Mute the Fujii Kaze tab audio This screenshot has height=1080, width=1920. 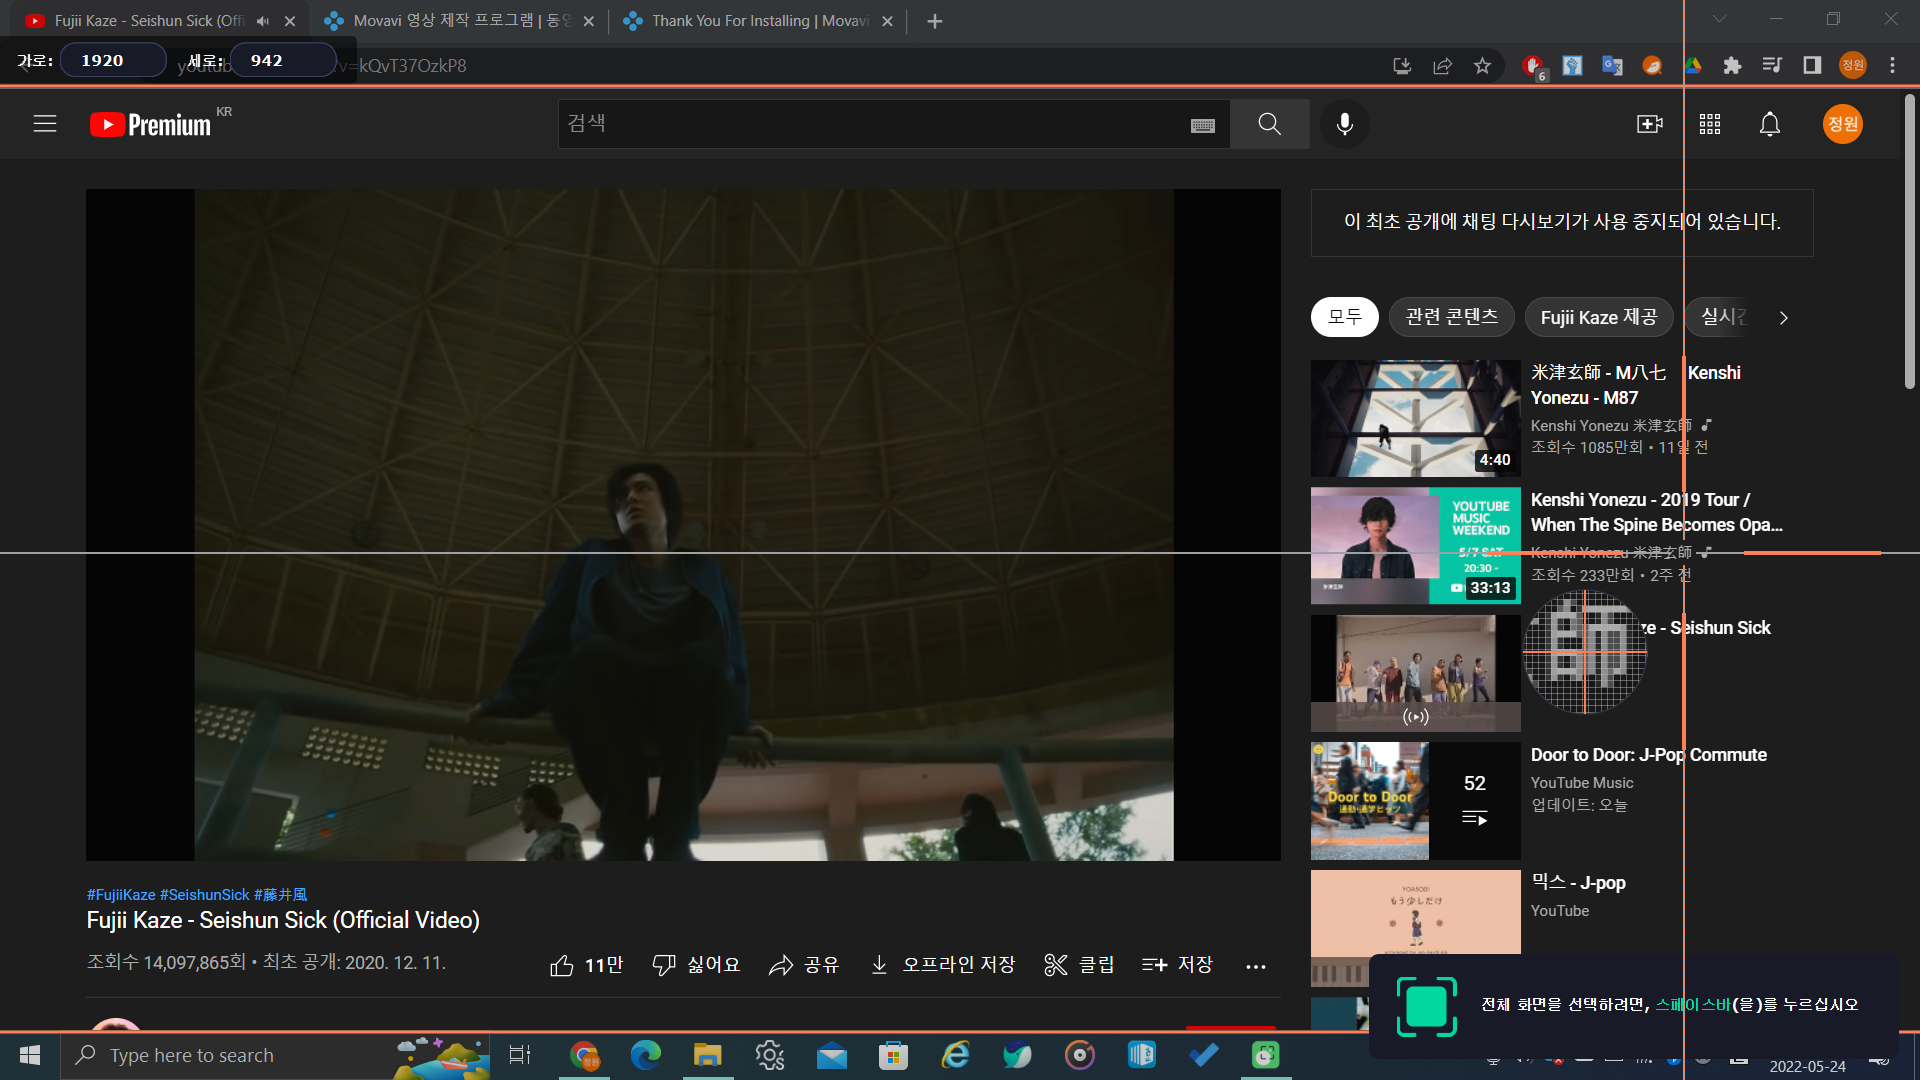coord(263,21)
